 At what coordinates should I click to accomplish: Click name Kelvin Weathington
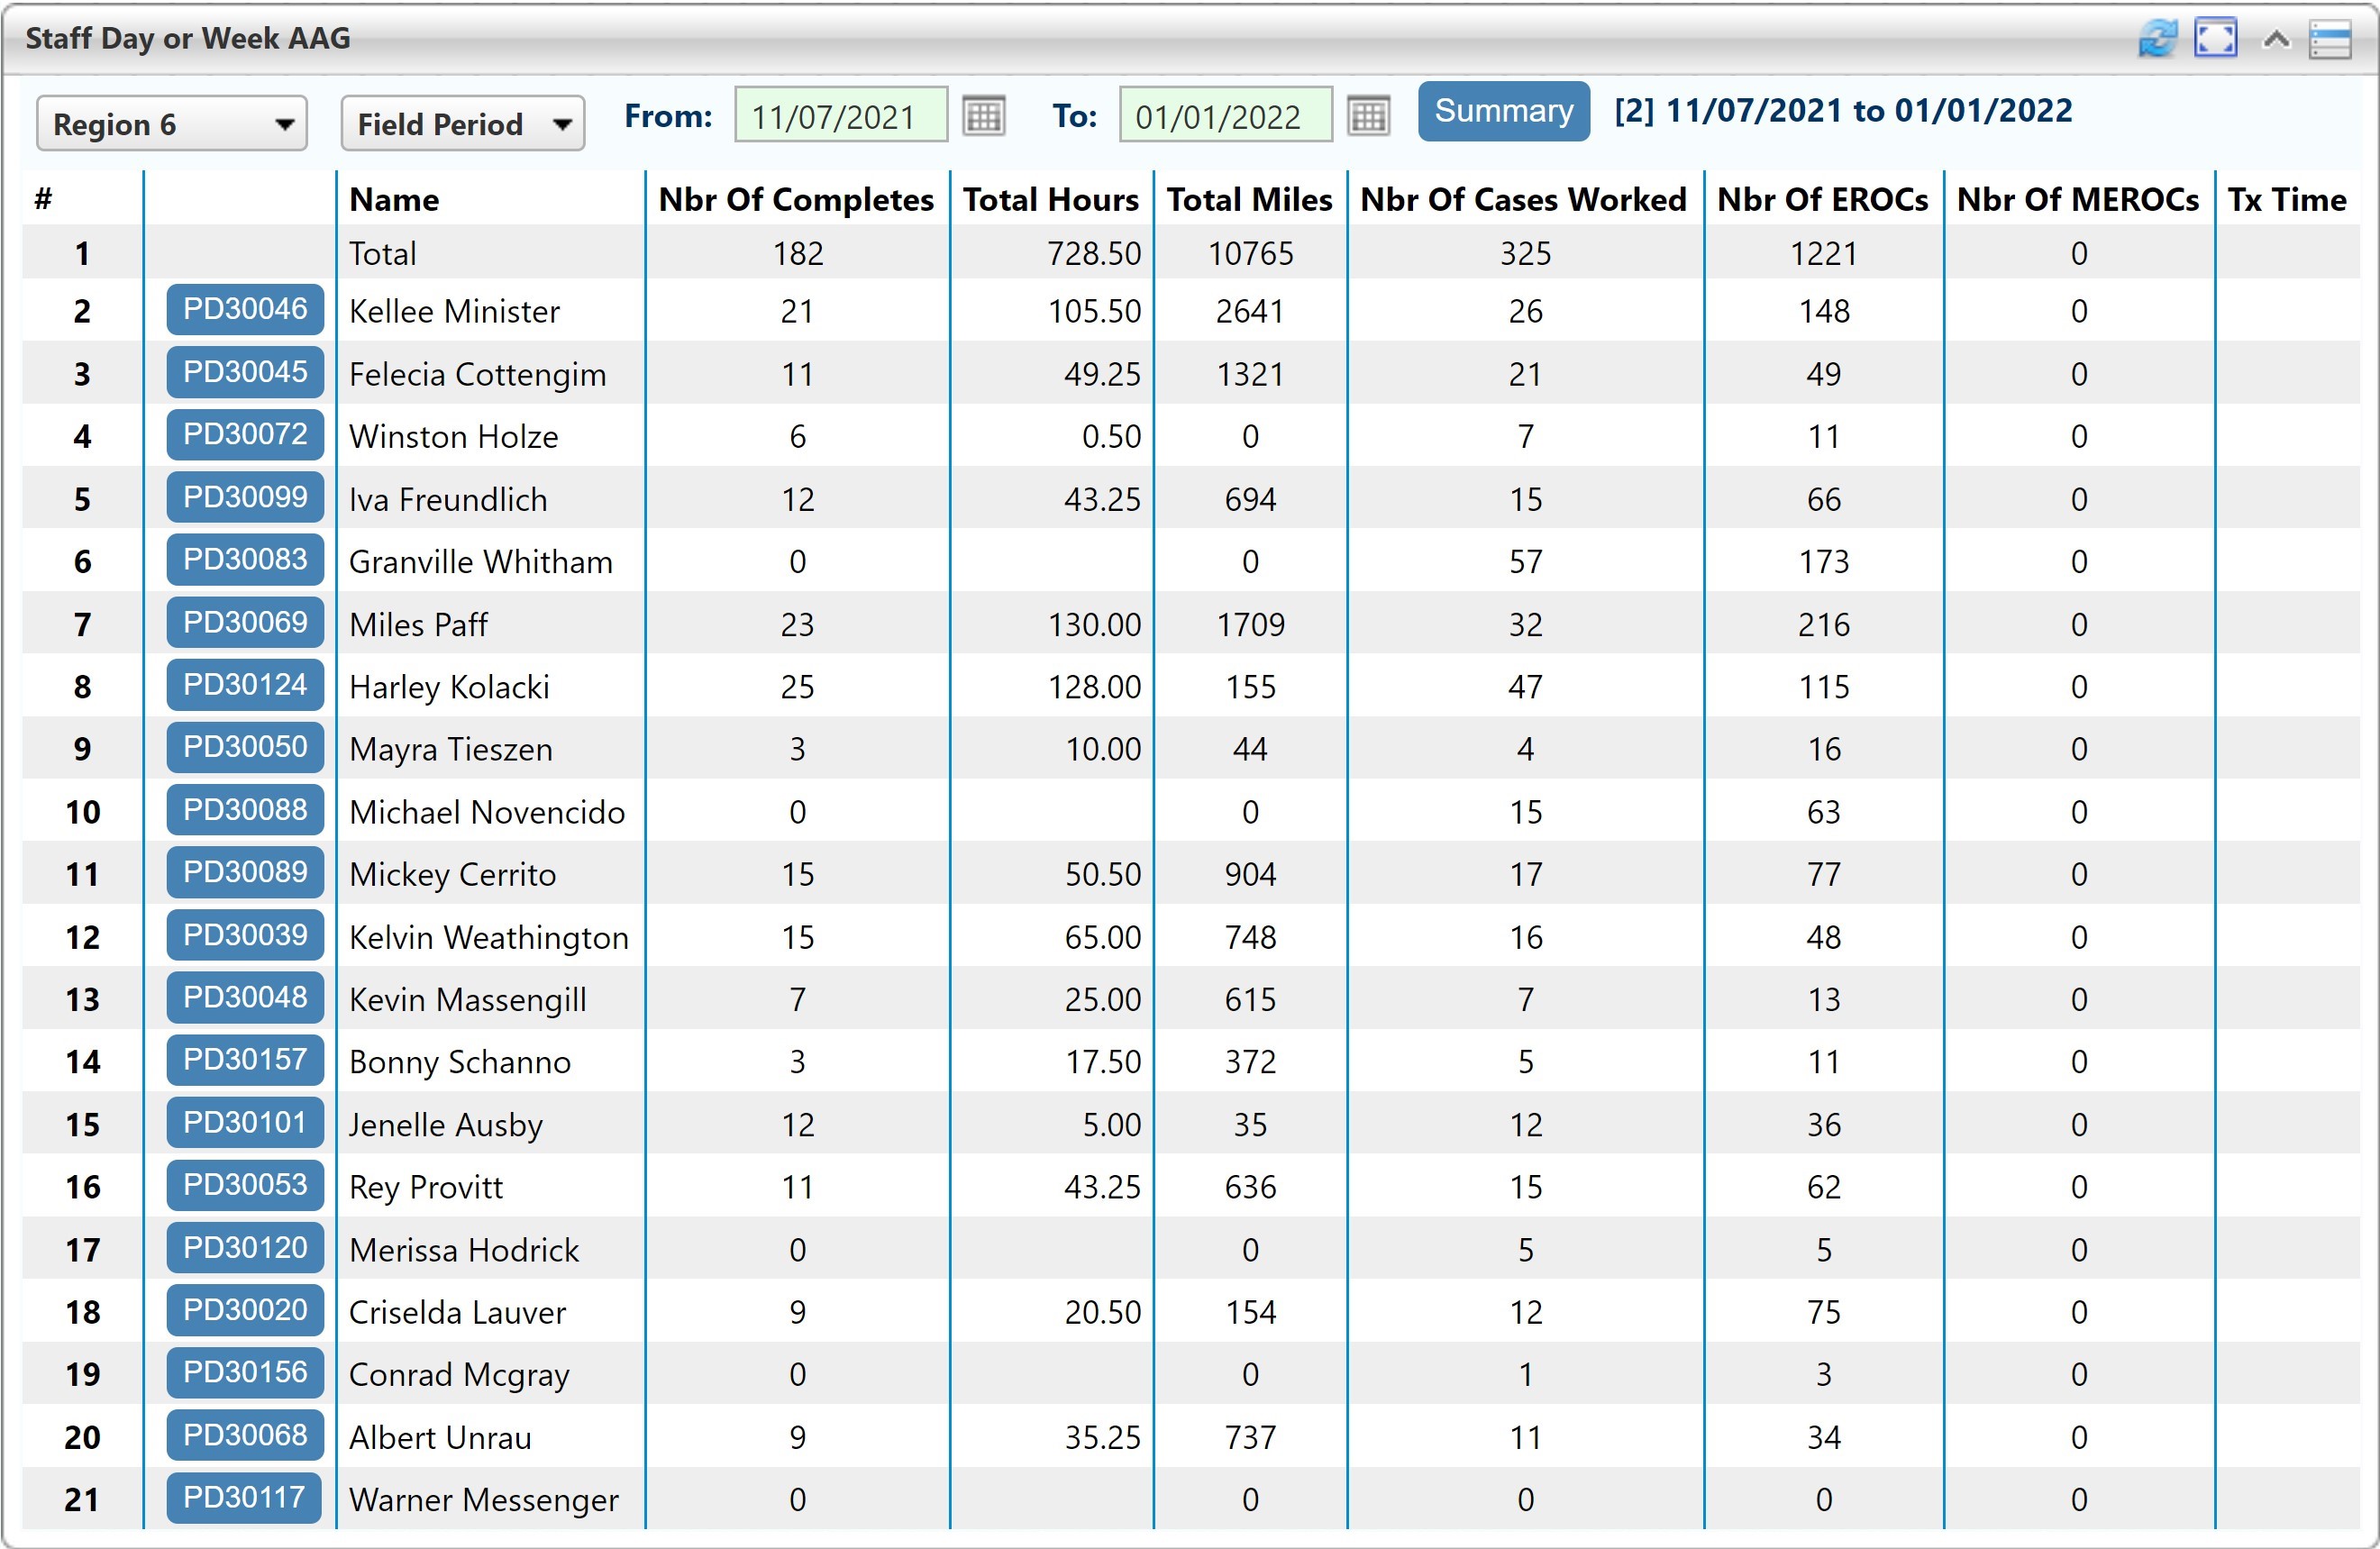pos(489,938)
